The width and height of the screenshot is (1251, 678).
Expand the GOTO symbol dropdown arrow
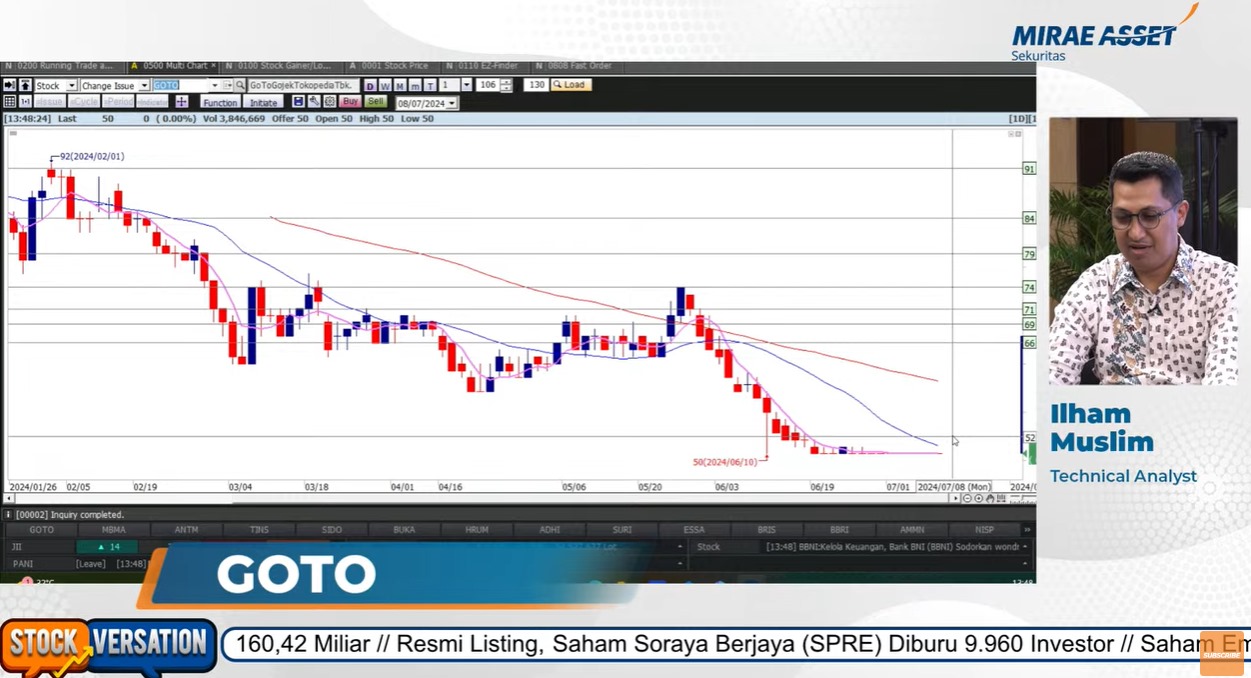point(214,86)
